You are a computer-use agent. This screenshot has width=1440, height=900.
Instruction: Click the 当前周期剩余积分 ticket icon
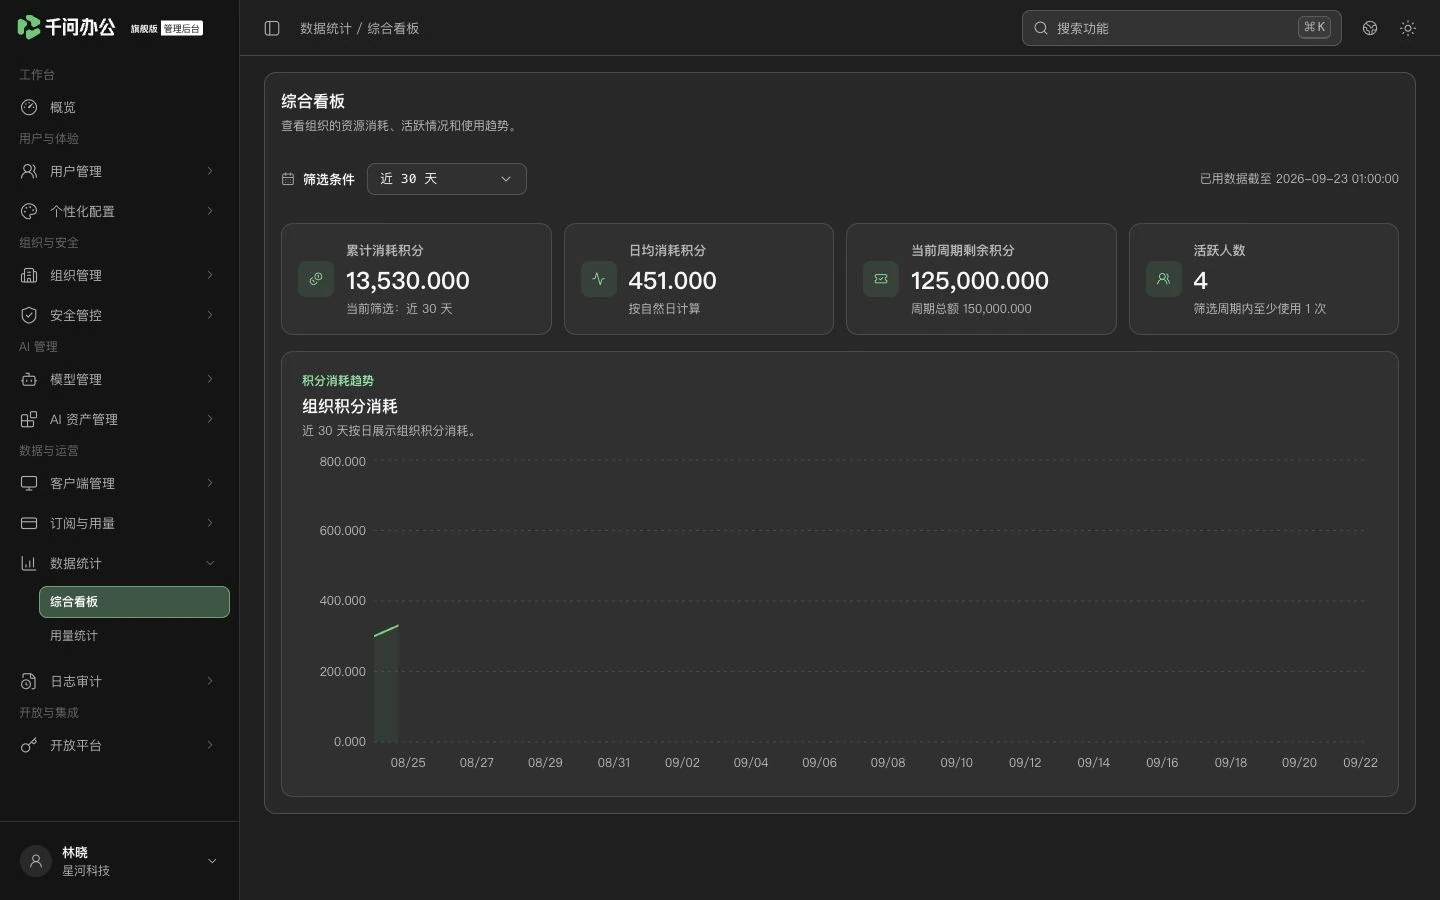881,279
